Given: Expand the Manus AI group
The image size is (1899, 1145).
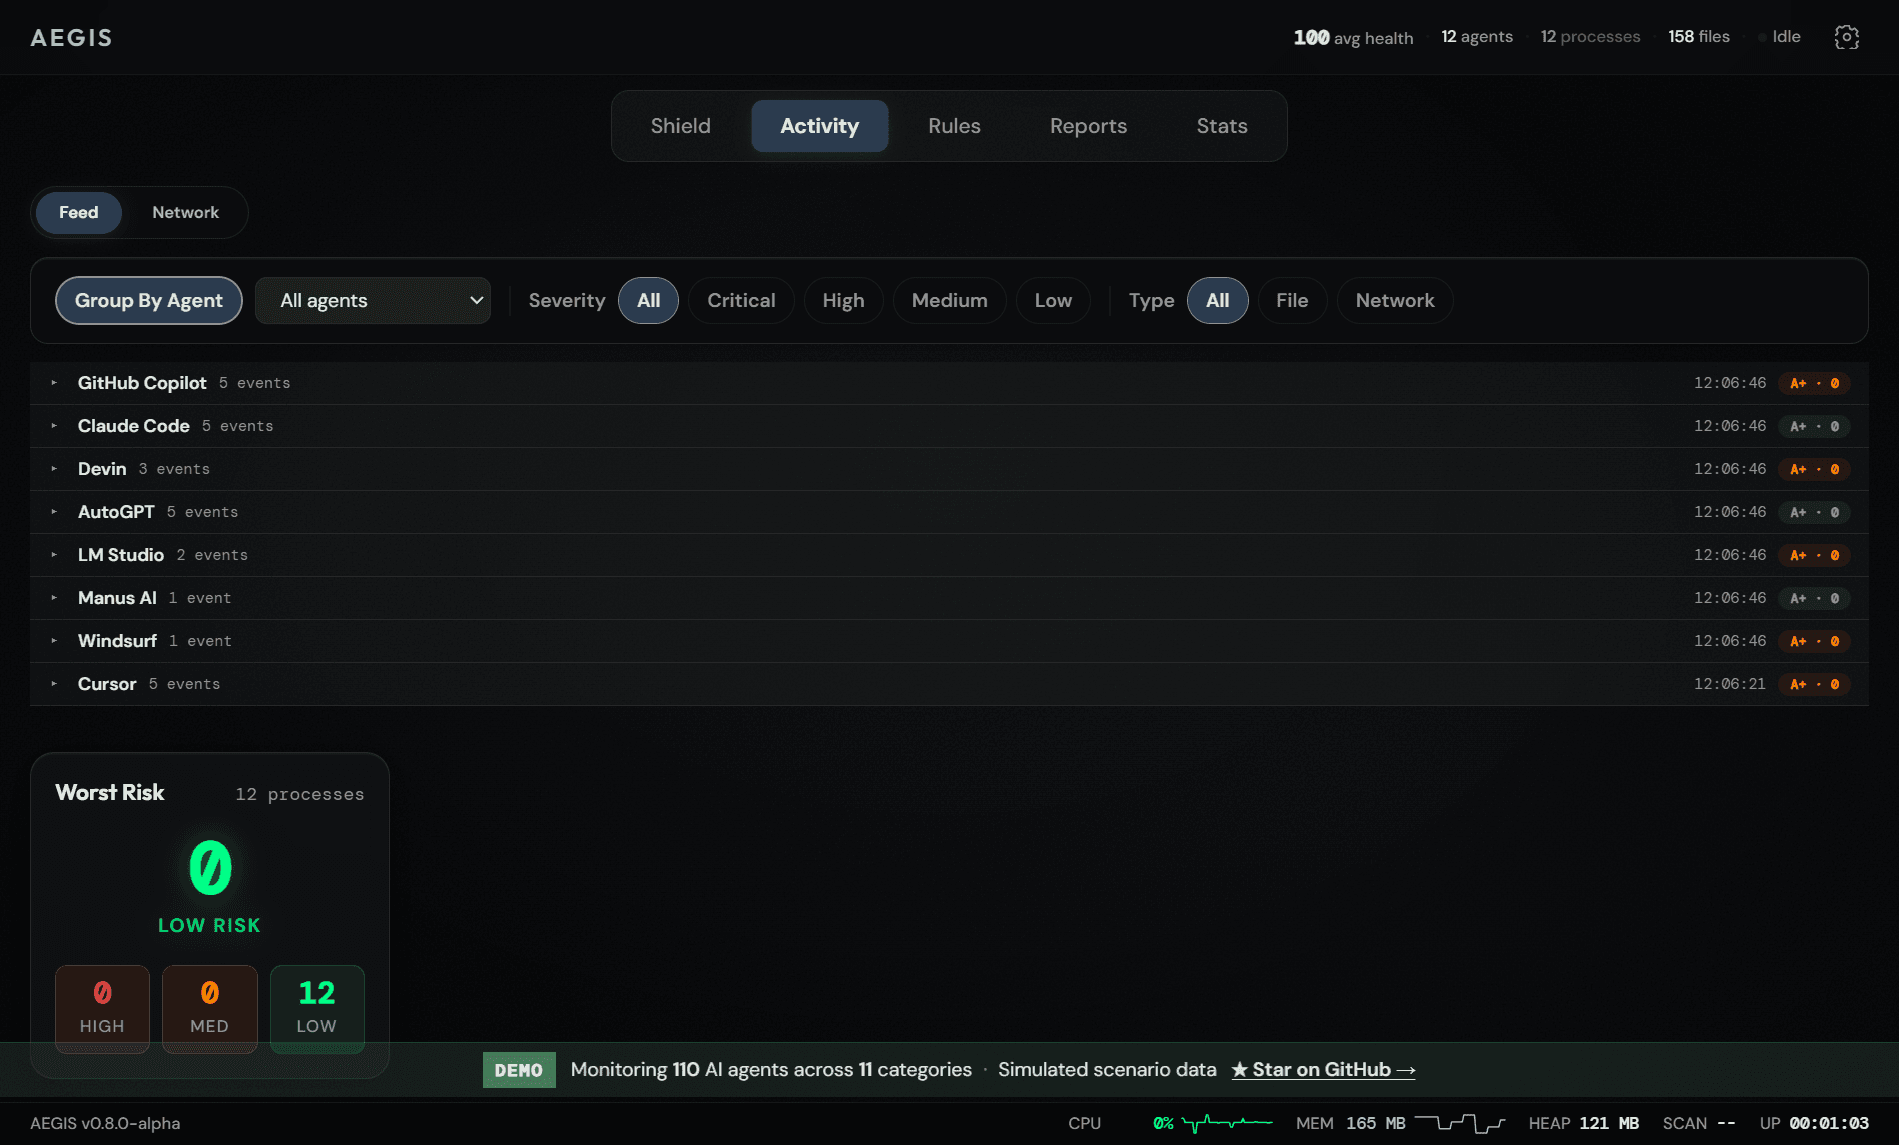Looking at the screenshot, I should coord(949,598).
